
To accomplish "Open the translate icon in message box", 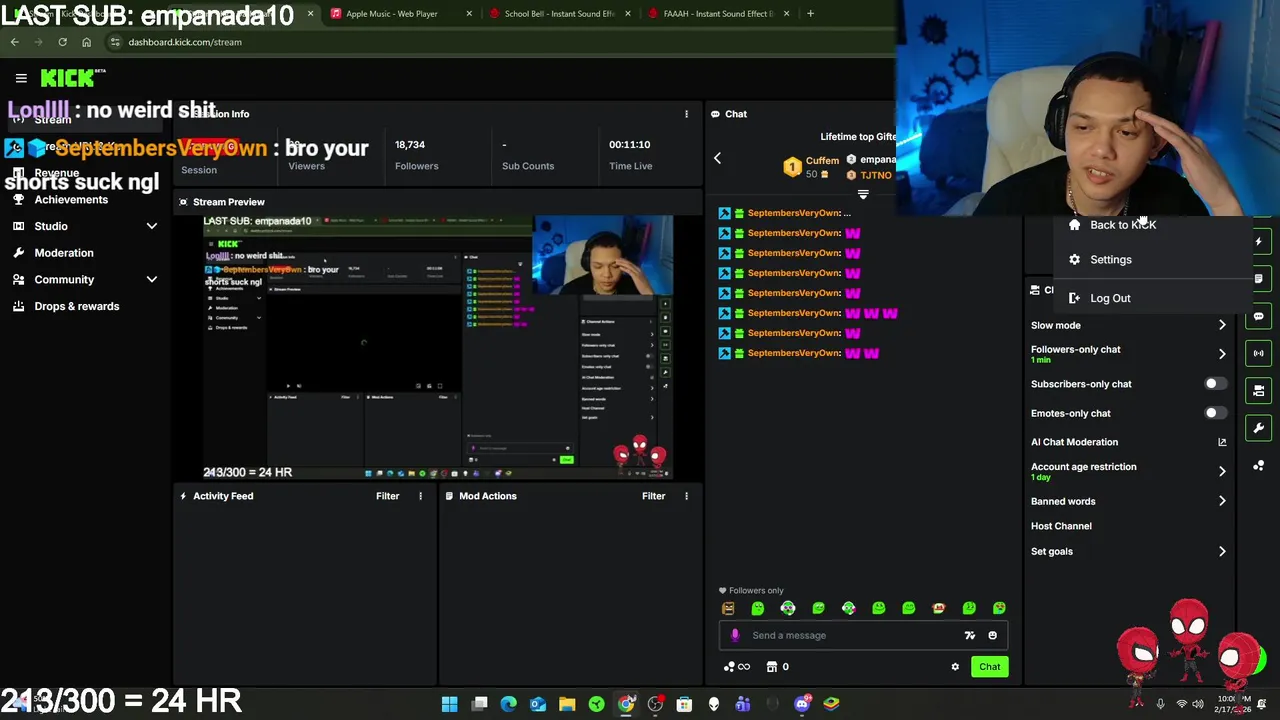I will (x=969, y=635).
